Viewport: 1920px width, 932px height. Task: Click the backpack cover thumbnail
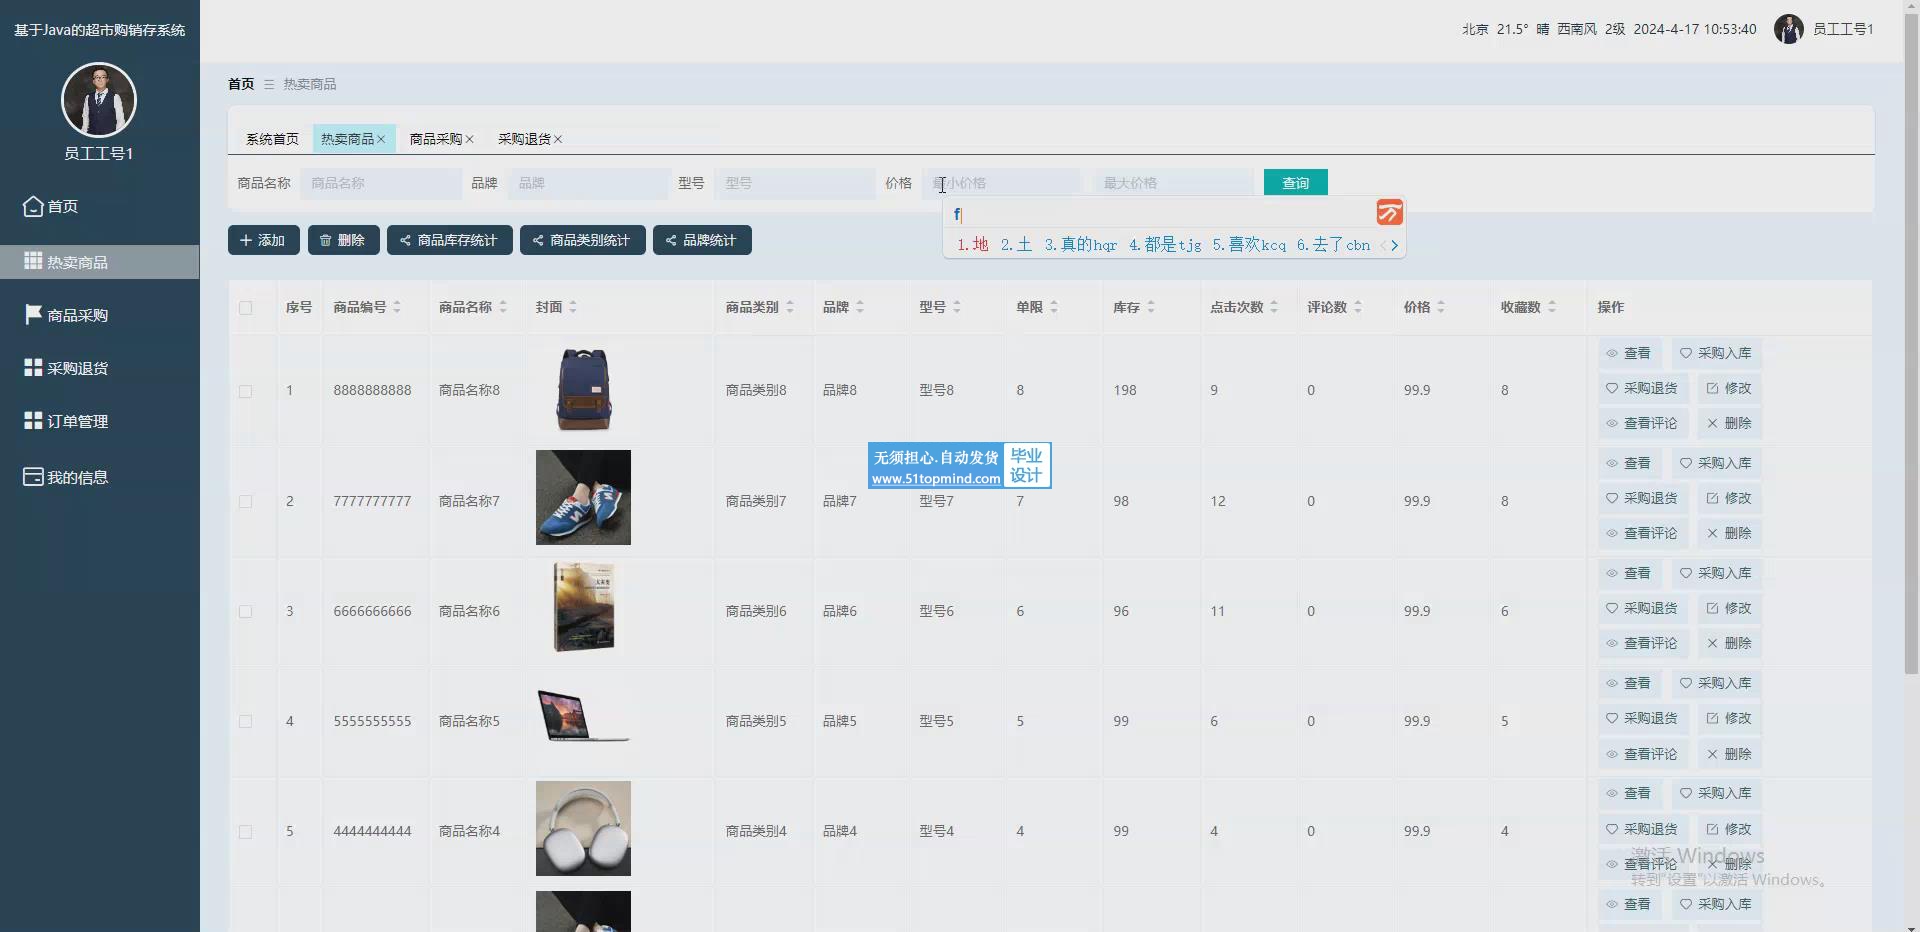[583, 389]
